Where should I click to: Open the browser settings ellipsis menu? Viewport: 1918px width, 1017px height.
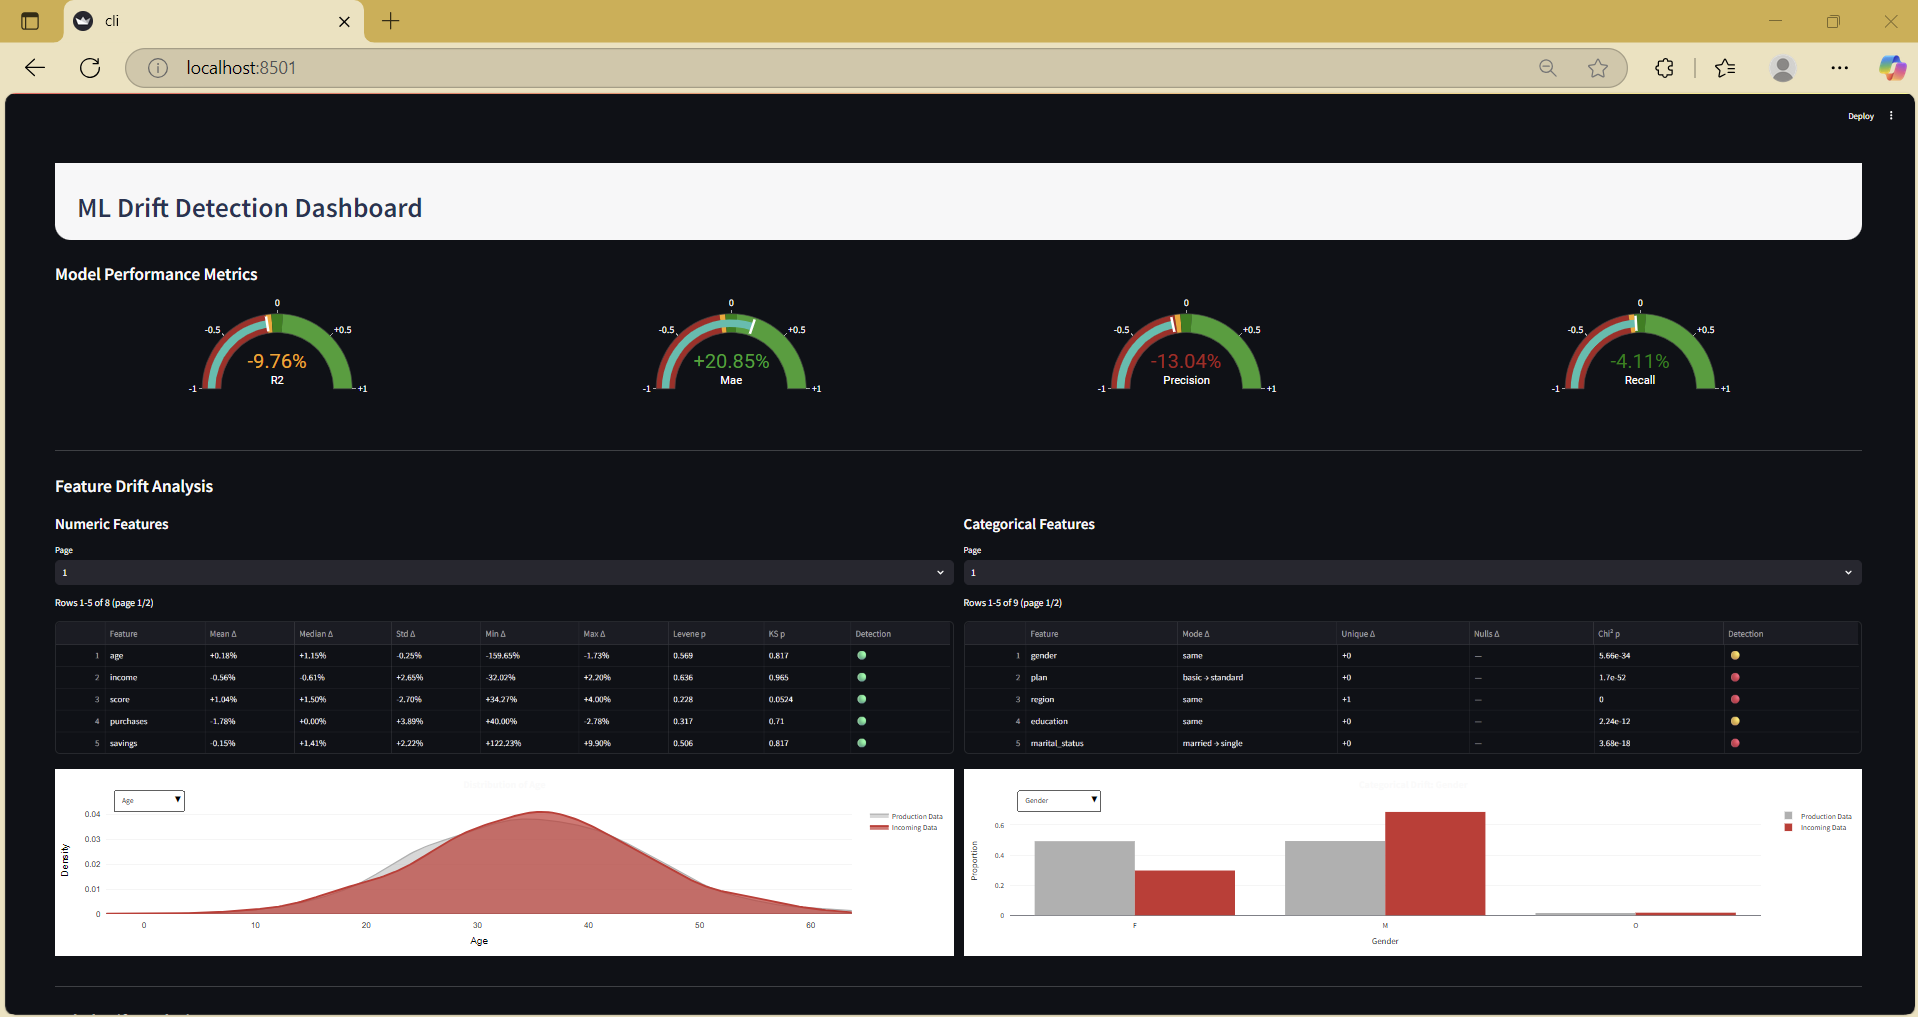(x=1839, y=68)
